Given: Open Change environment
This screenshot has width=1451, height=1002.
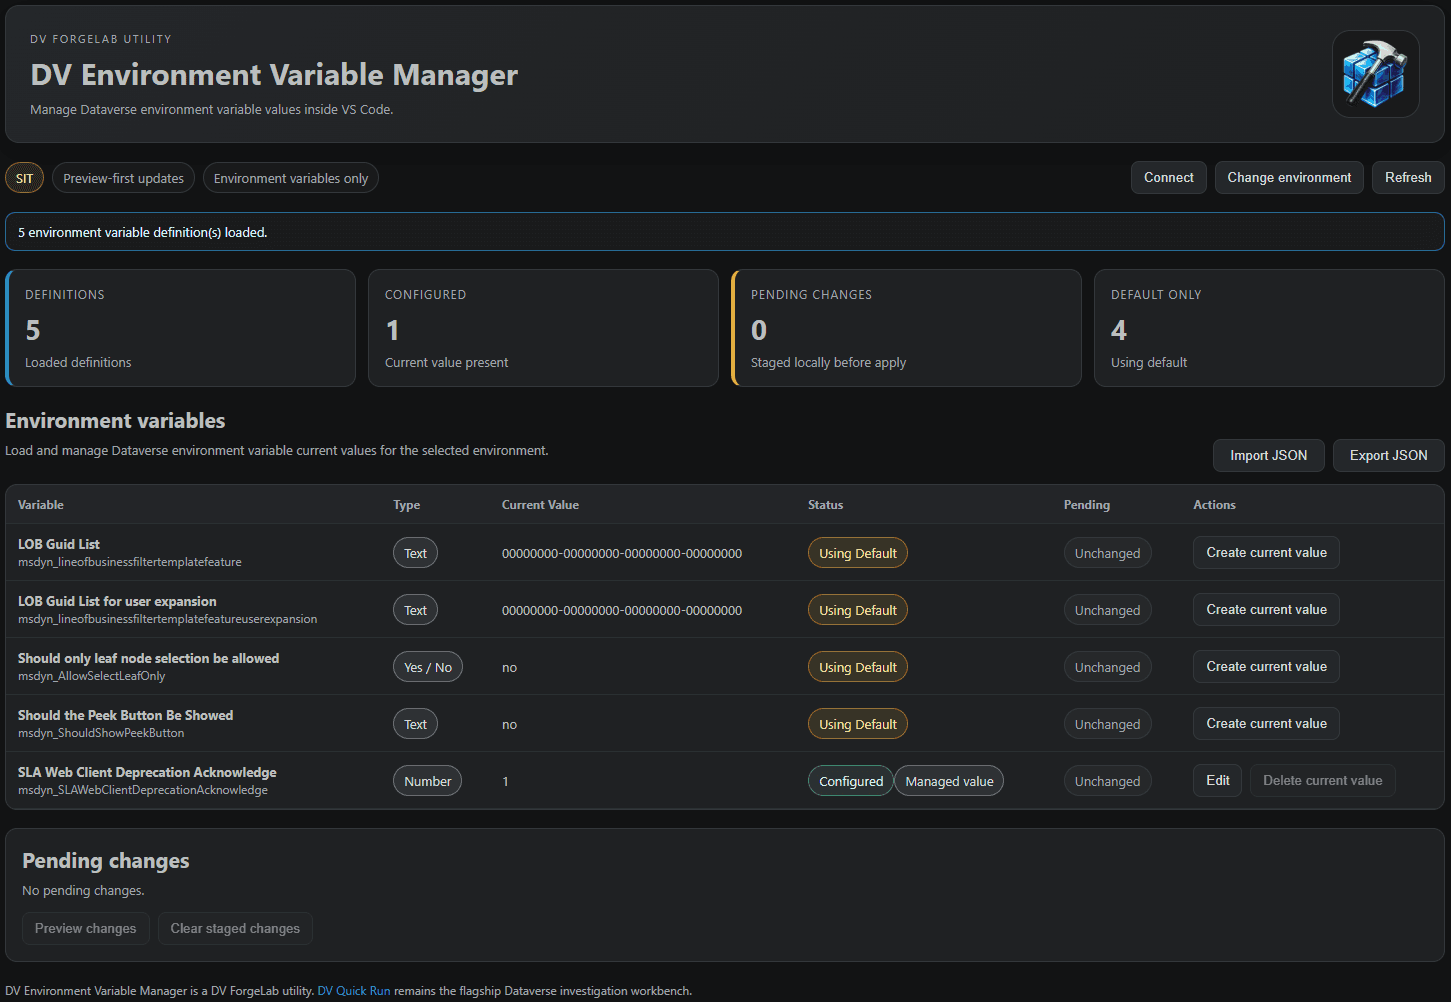Looking at the screenshot, I should tap(1289, 178).
